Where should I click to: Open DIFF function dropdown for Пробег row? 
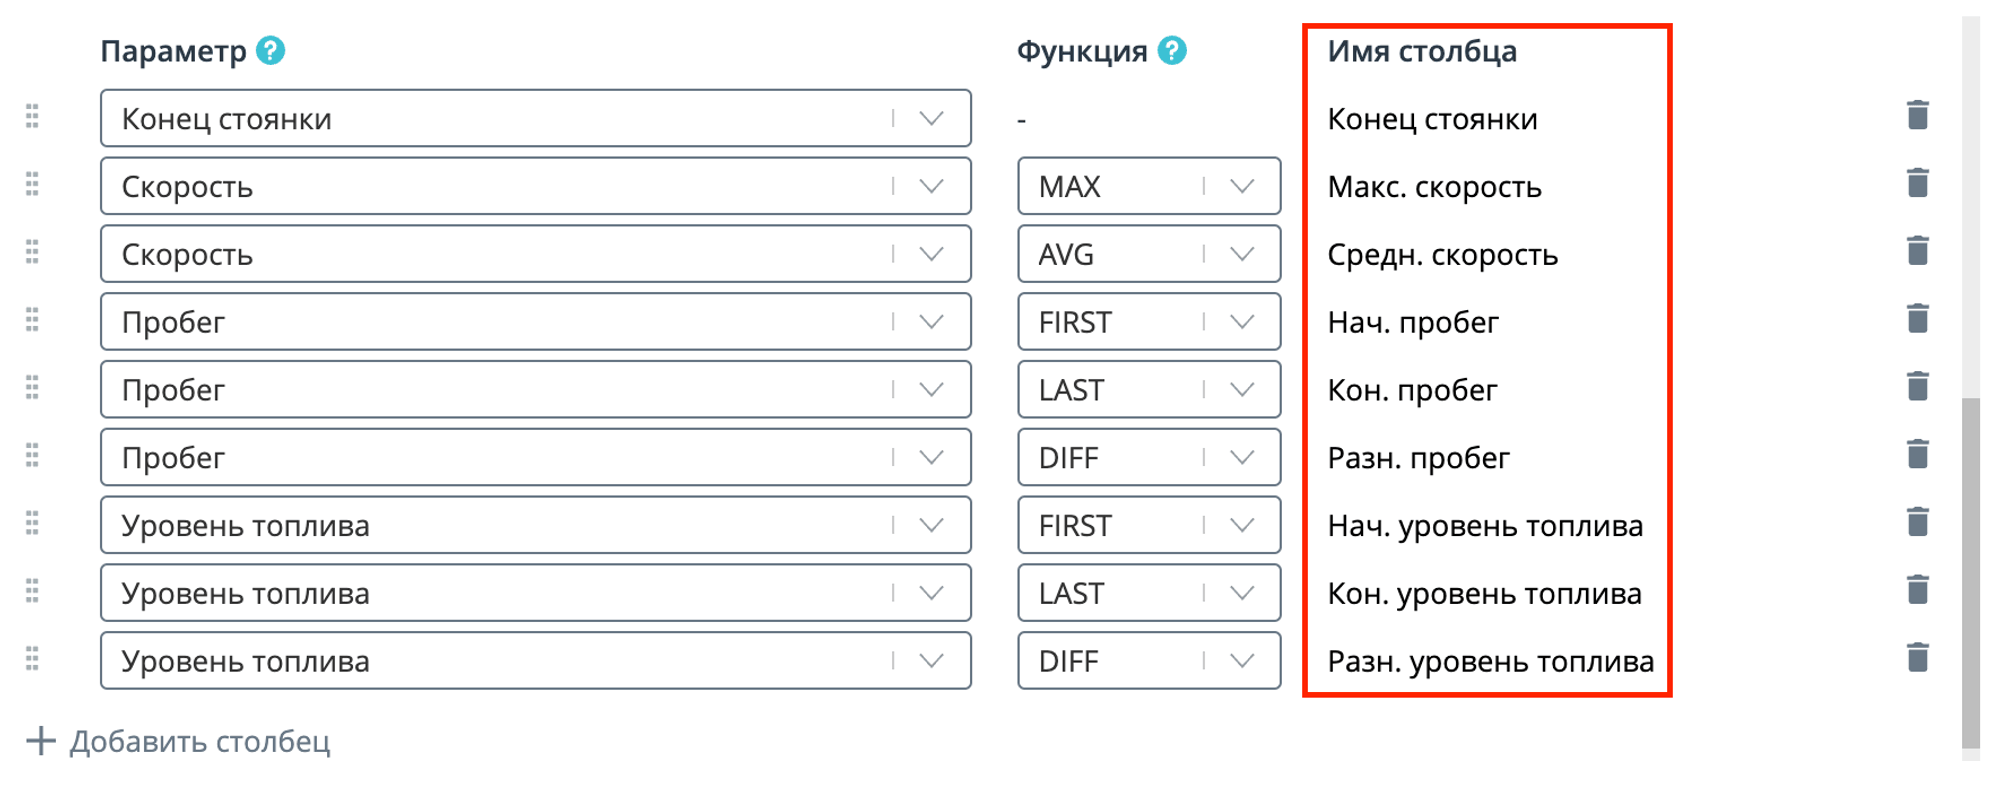click(x=1149, y=457)
